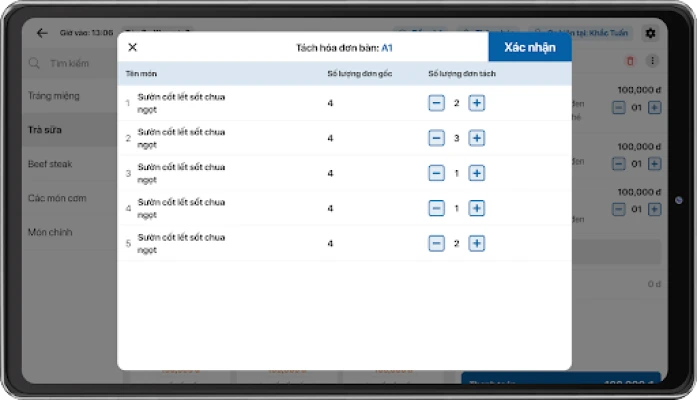Delete order using red trash icon
697x400 pixels.
(630, 62)
